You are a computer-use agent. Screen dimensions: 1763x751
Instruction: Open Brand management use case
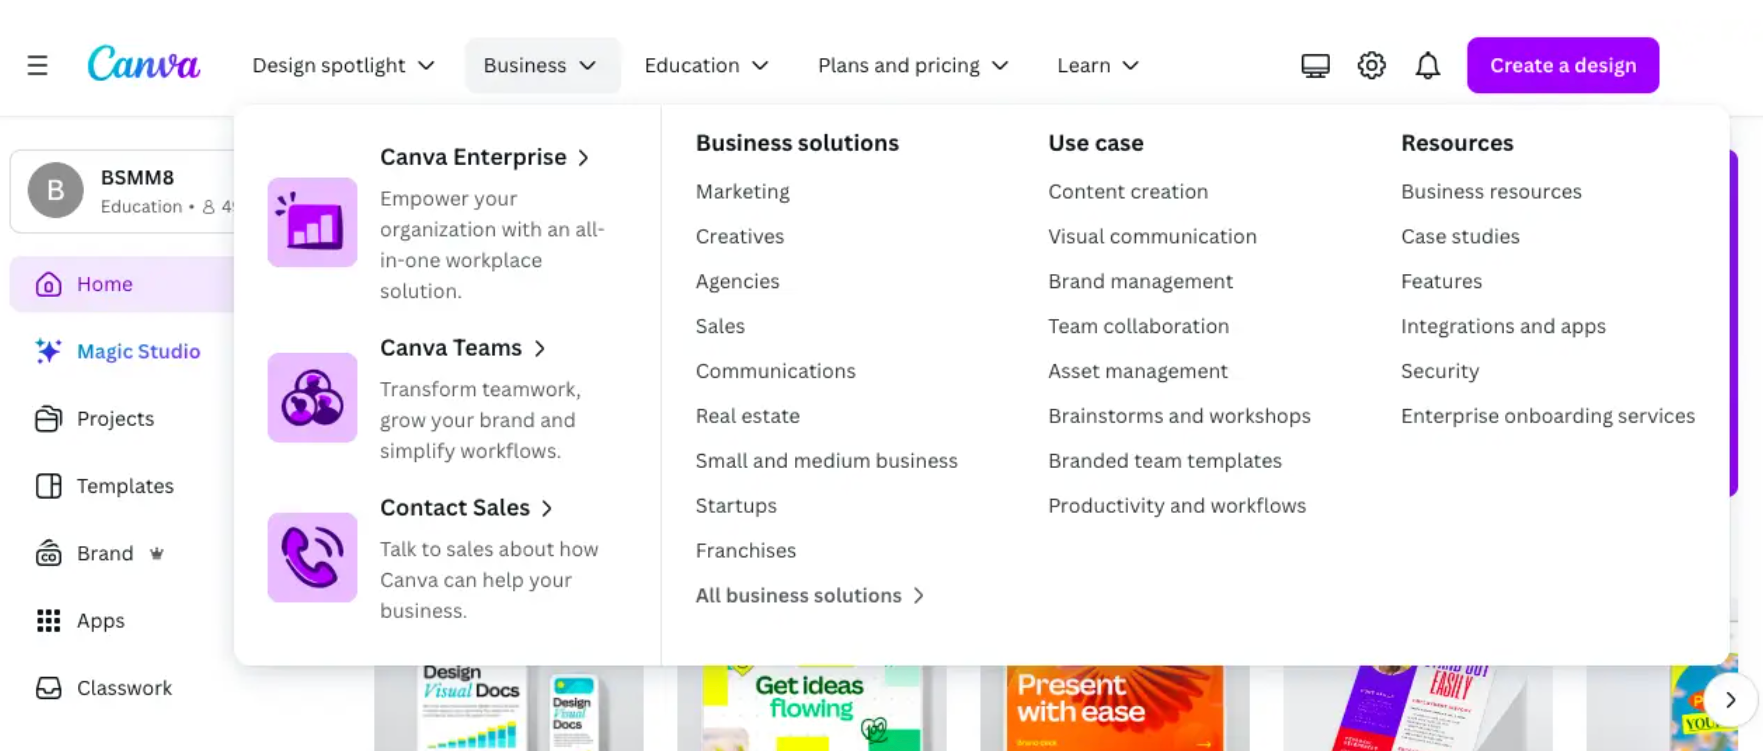[1140, 282]
